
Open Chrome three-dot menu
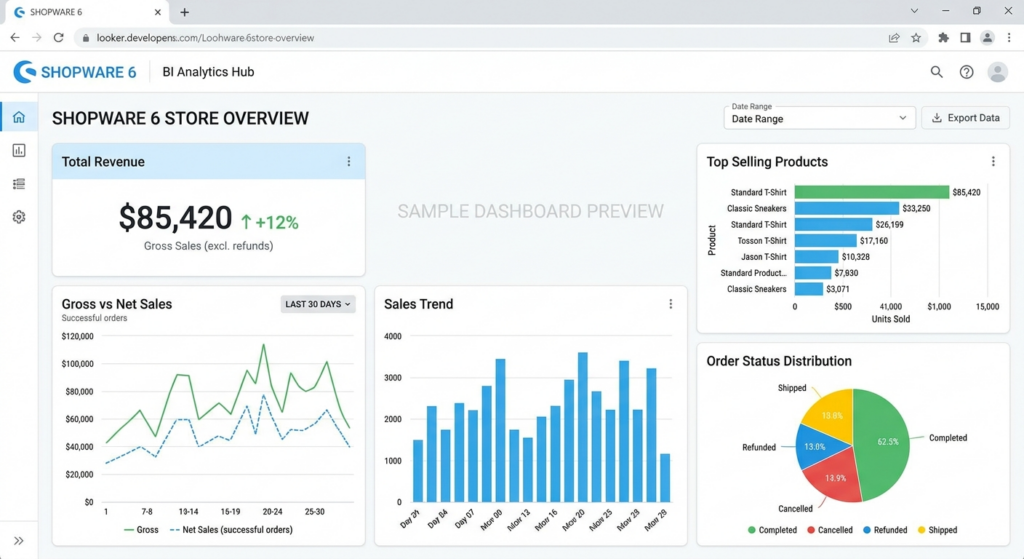pyautogui.click(x=1009, y=38)
